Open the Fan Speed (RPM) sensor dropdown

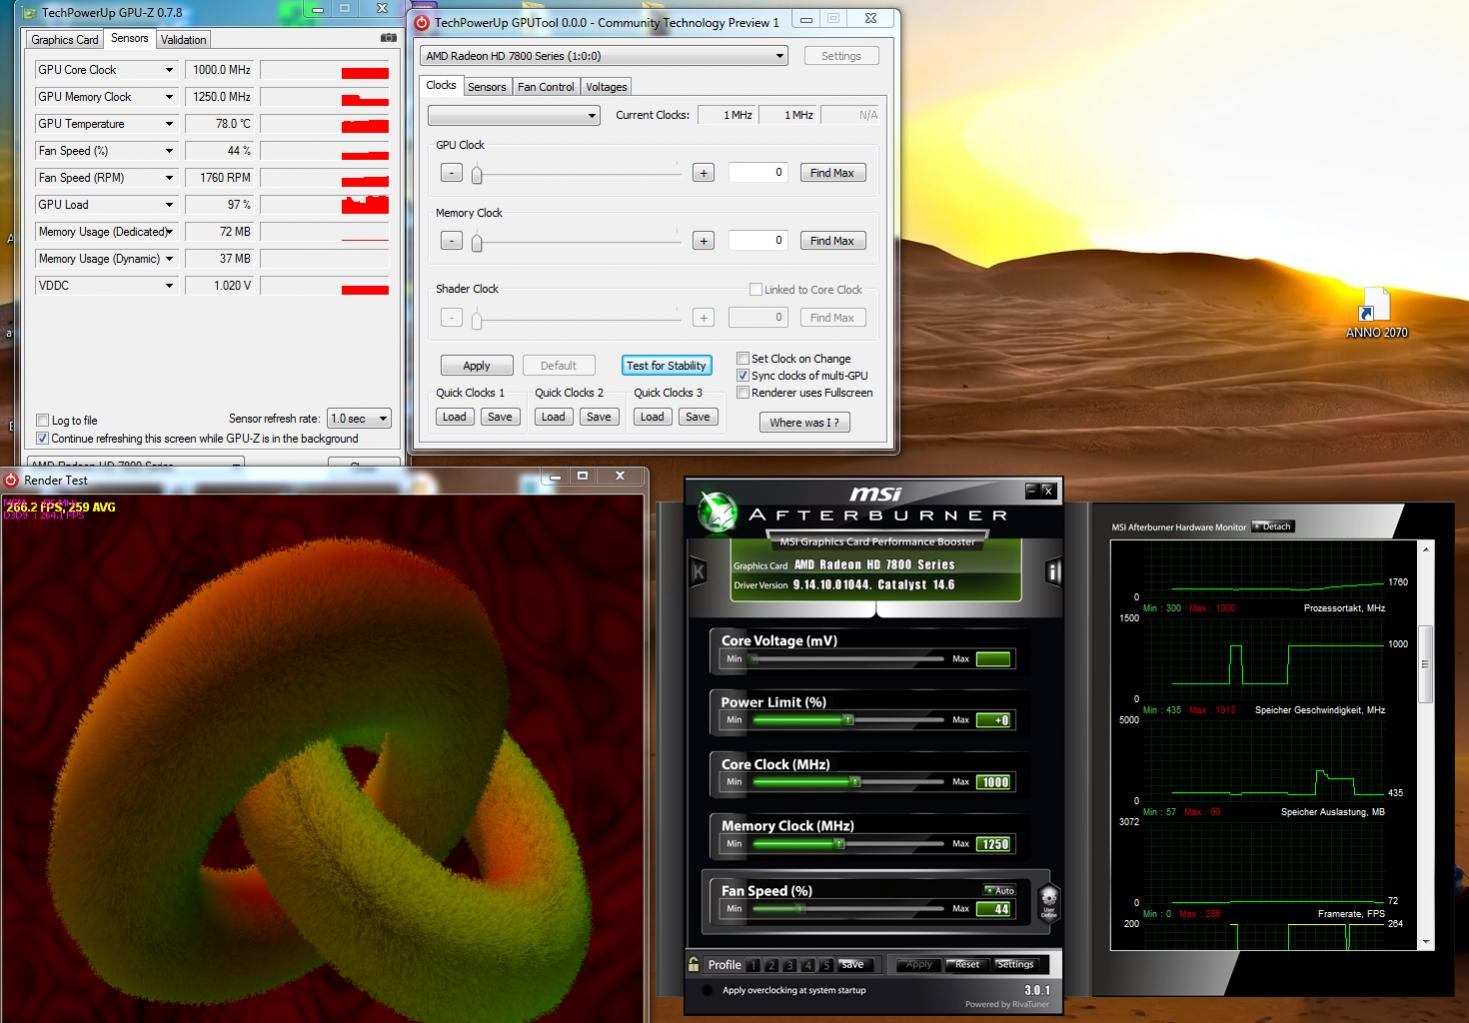point(169,178)
